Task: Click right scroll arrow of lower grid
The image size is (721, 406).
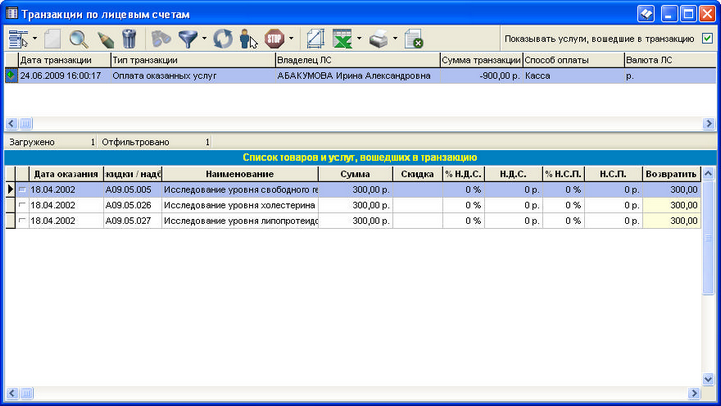Action: 694,393
